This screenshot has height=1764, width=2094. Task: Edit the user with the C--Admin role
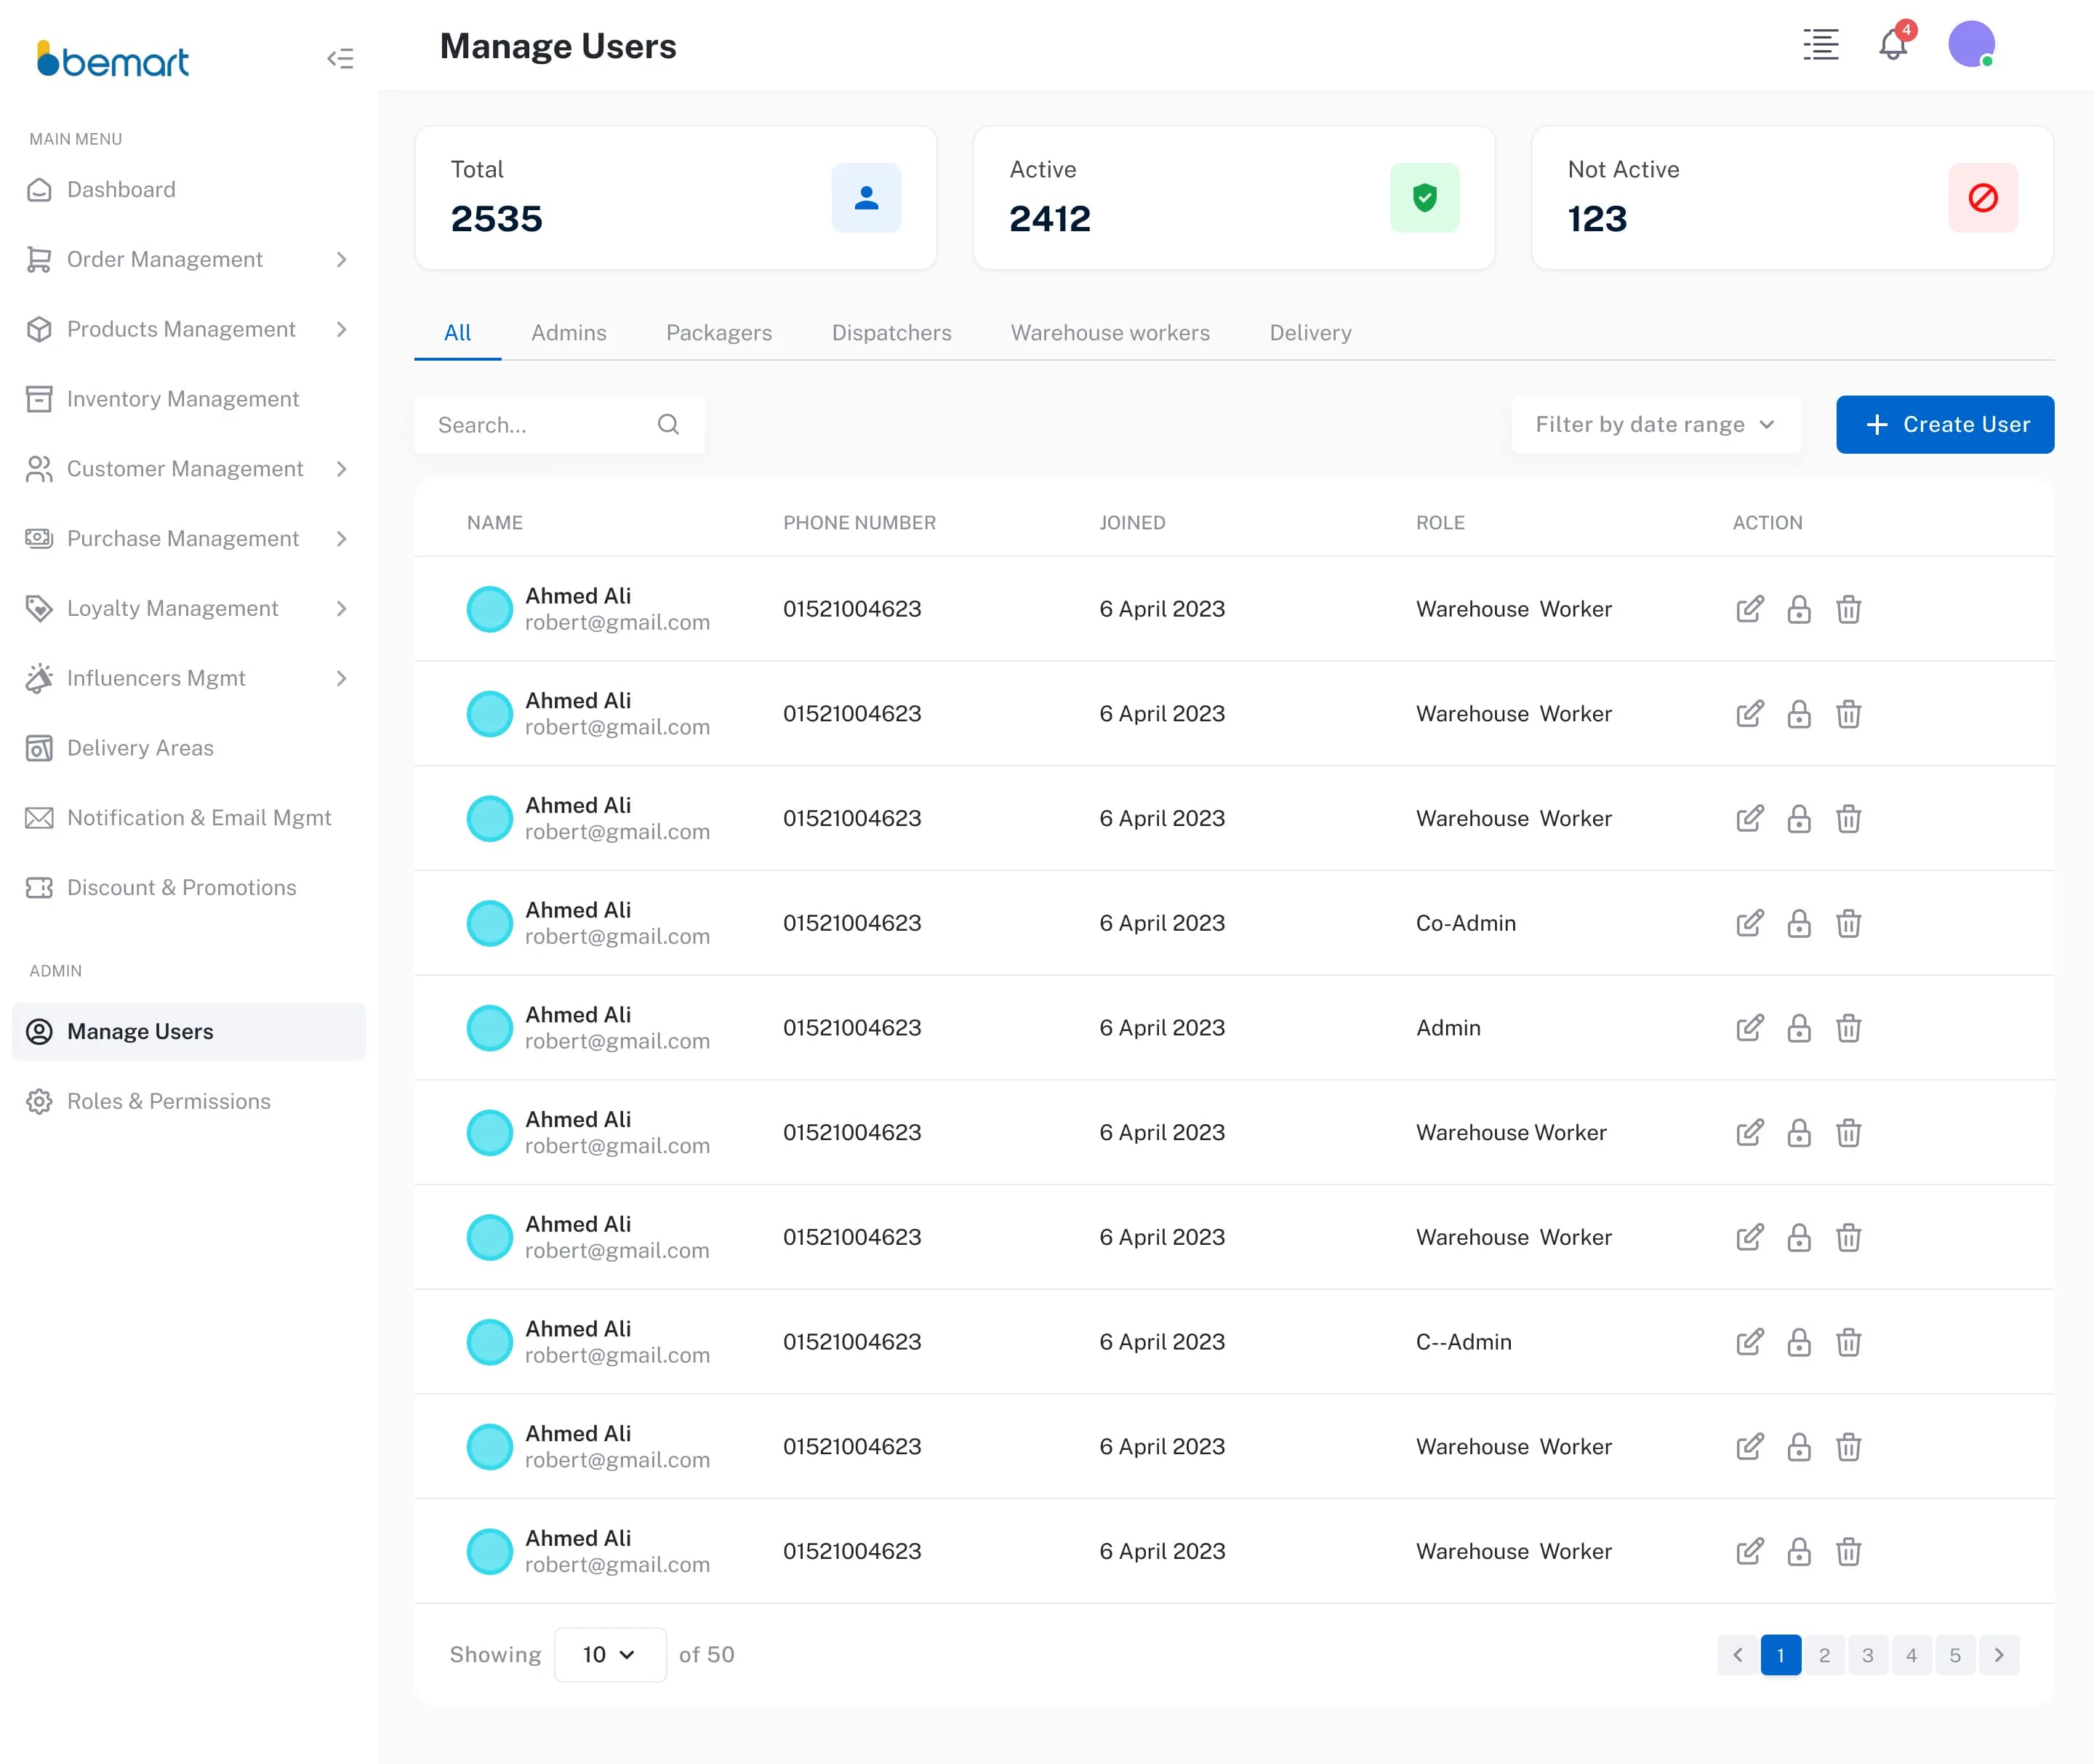1749,1342
